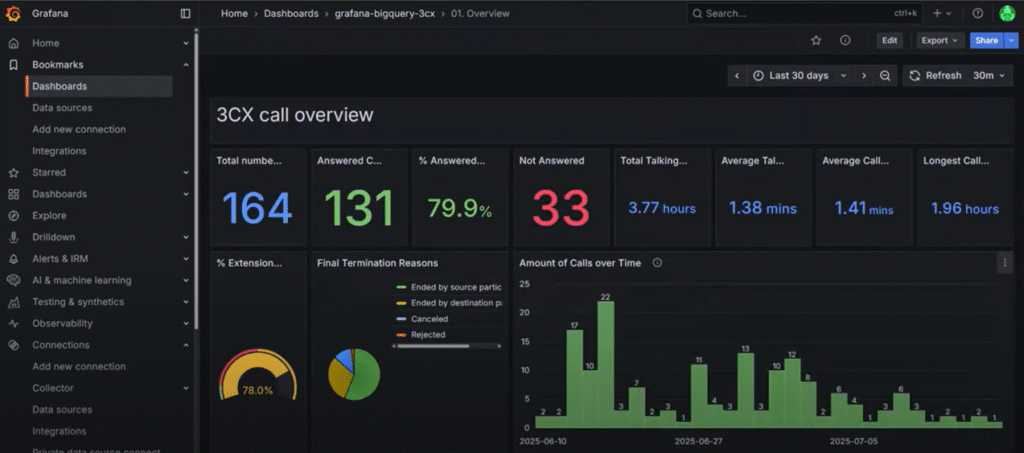Viewport: 1024px width, 453px height.
Task: Open Add new connection under Connections
Action: (x=79, y=366)
